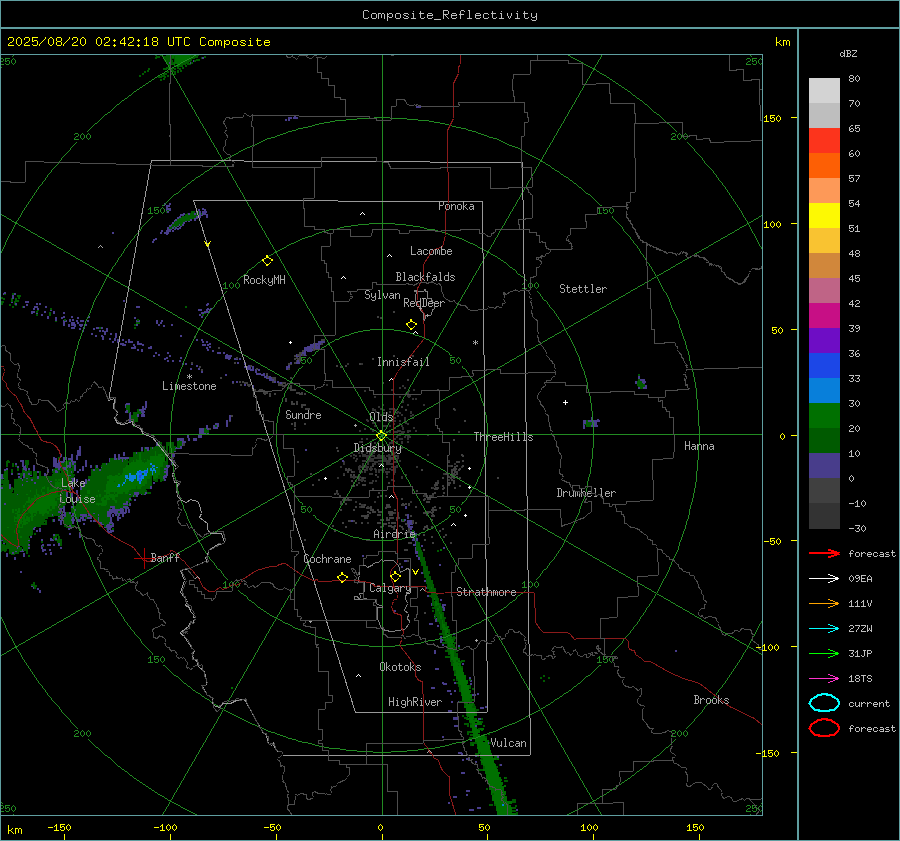Click the Okotoks town label
Screen dimensions: 900x841
(400, 667)
